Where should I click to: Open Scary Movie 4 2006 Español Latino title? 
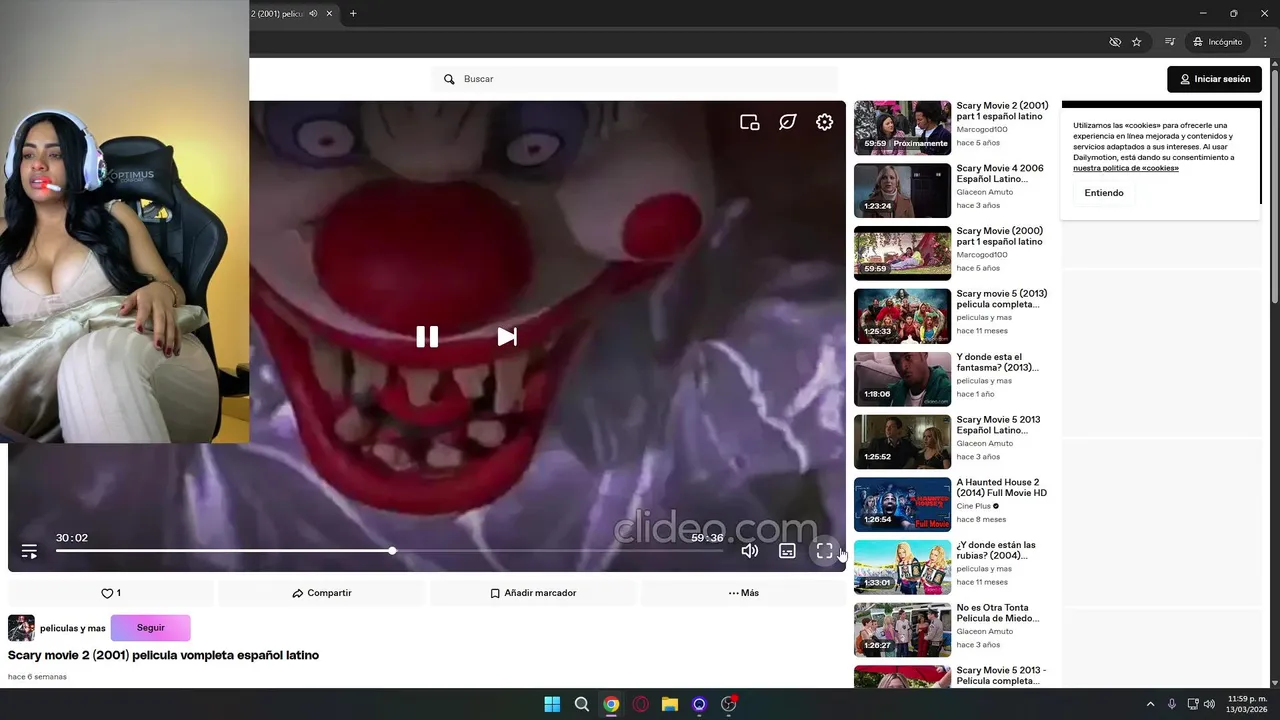(1000, 174)
